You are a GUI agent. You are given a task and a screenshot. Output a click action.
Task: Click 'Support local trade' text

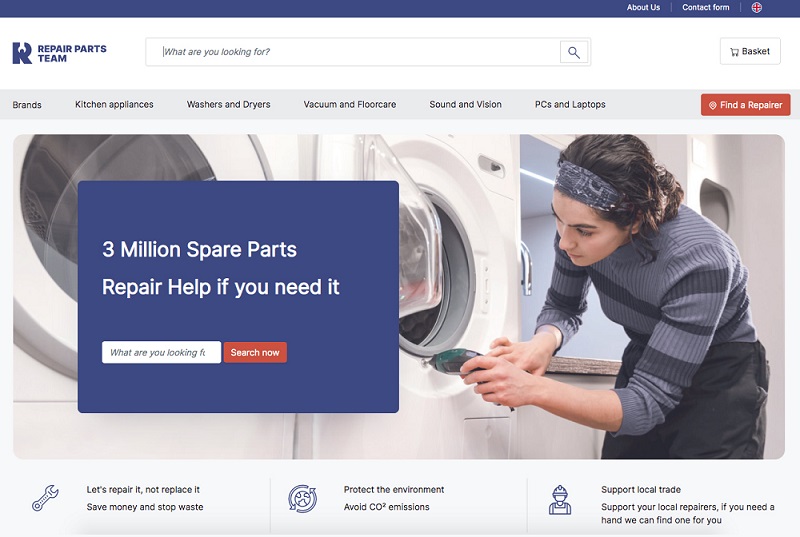(x=641, y=490)
